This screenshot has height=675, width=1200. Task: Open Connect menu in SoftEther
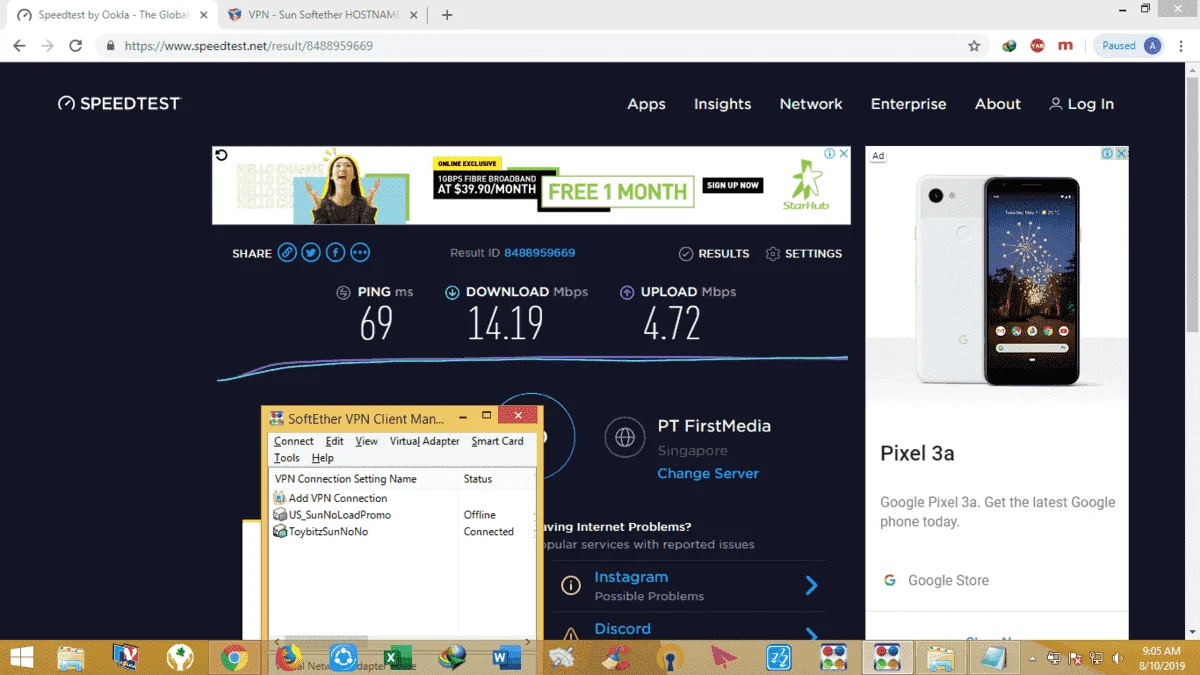[294, 441]
